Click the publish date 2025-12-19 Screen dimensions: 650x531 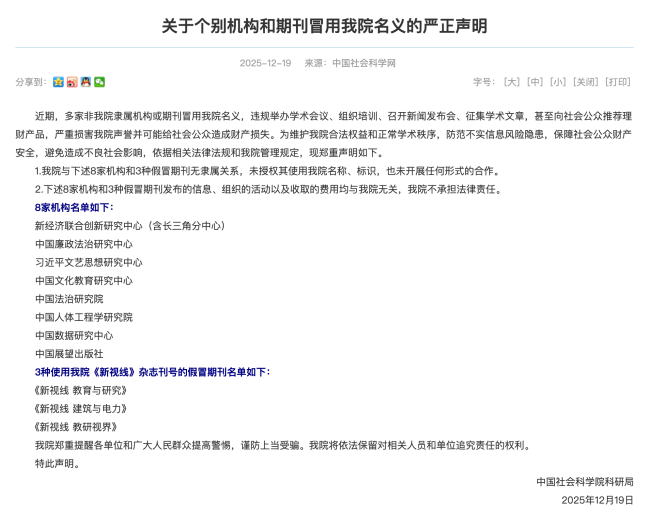tap(265, 63)
